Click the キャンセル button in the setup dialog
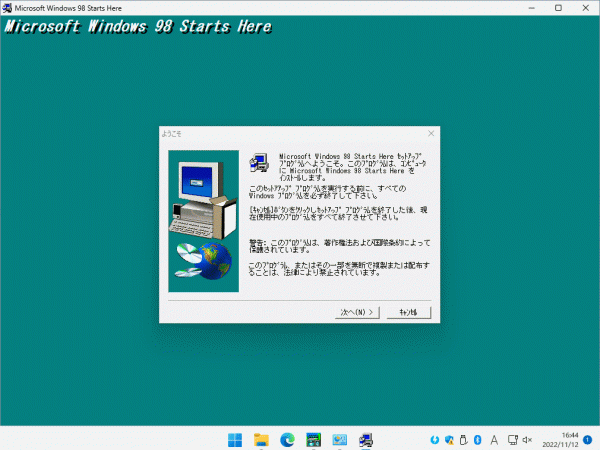600x450 pixels. coord(409,312)
